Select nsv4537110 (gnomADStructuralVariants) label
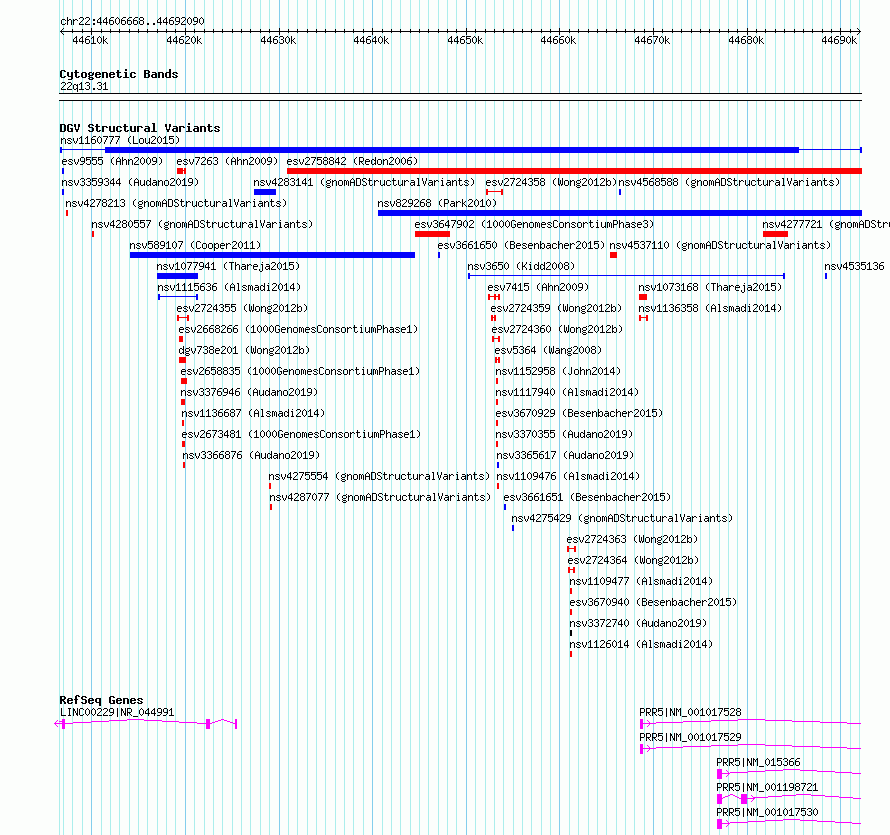 720,245
